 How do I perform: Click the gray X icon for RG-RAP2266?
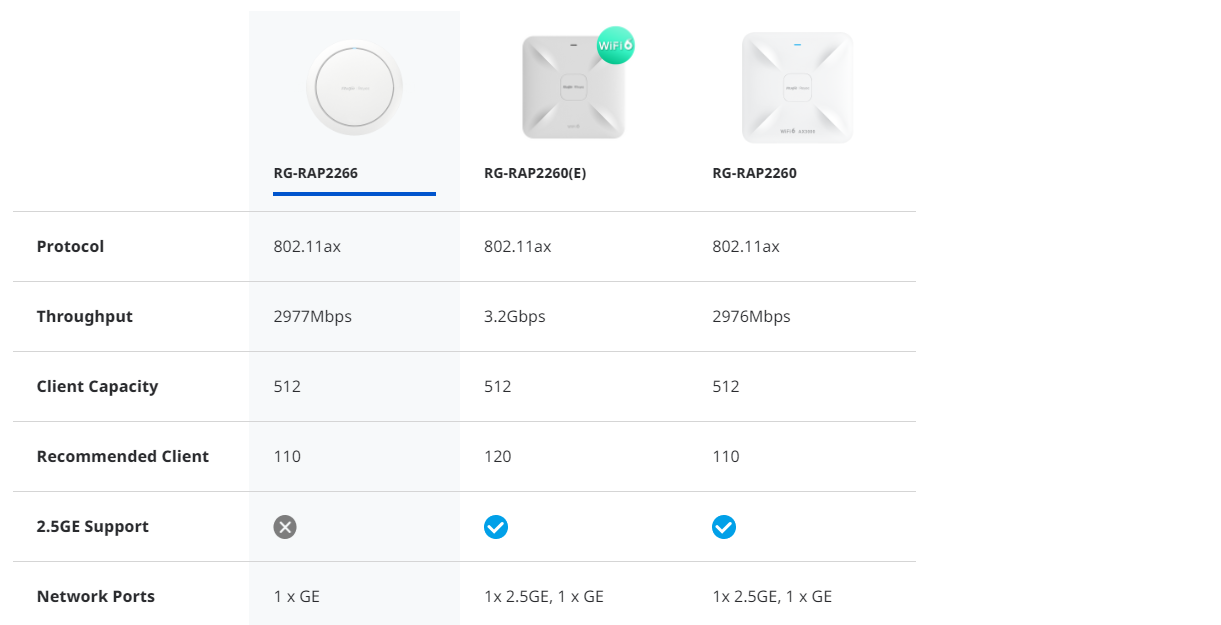pyautogui.click(x=285, y=527)
